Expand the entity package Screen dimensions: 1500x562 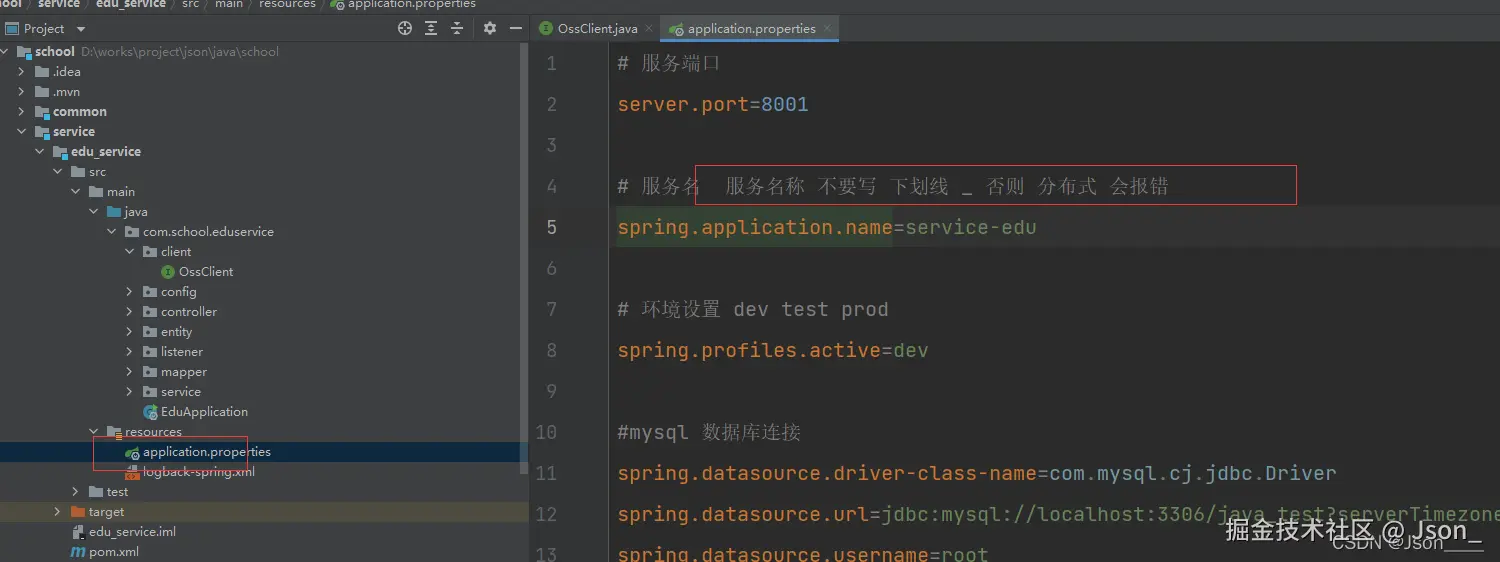[x=130, y=332]
